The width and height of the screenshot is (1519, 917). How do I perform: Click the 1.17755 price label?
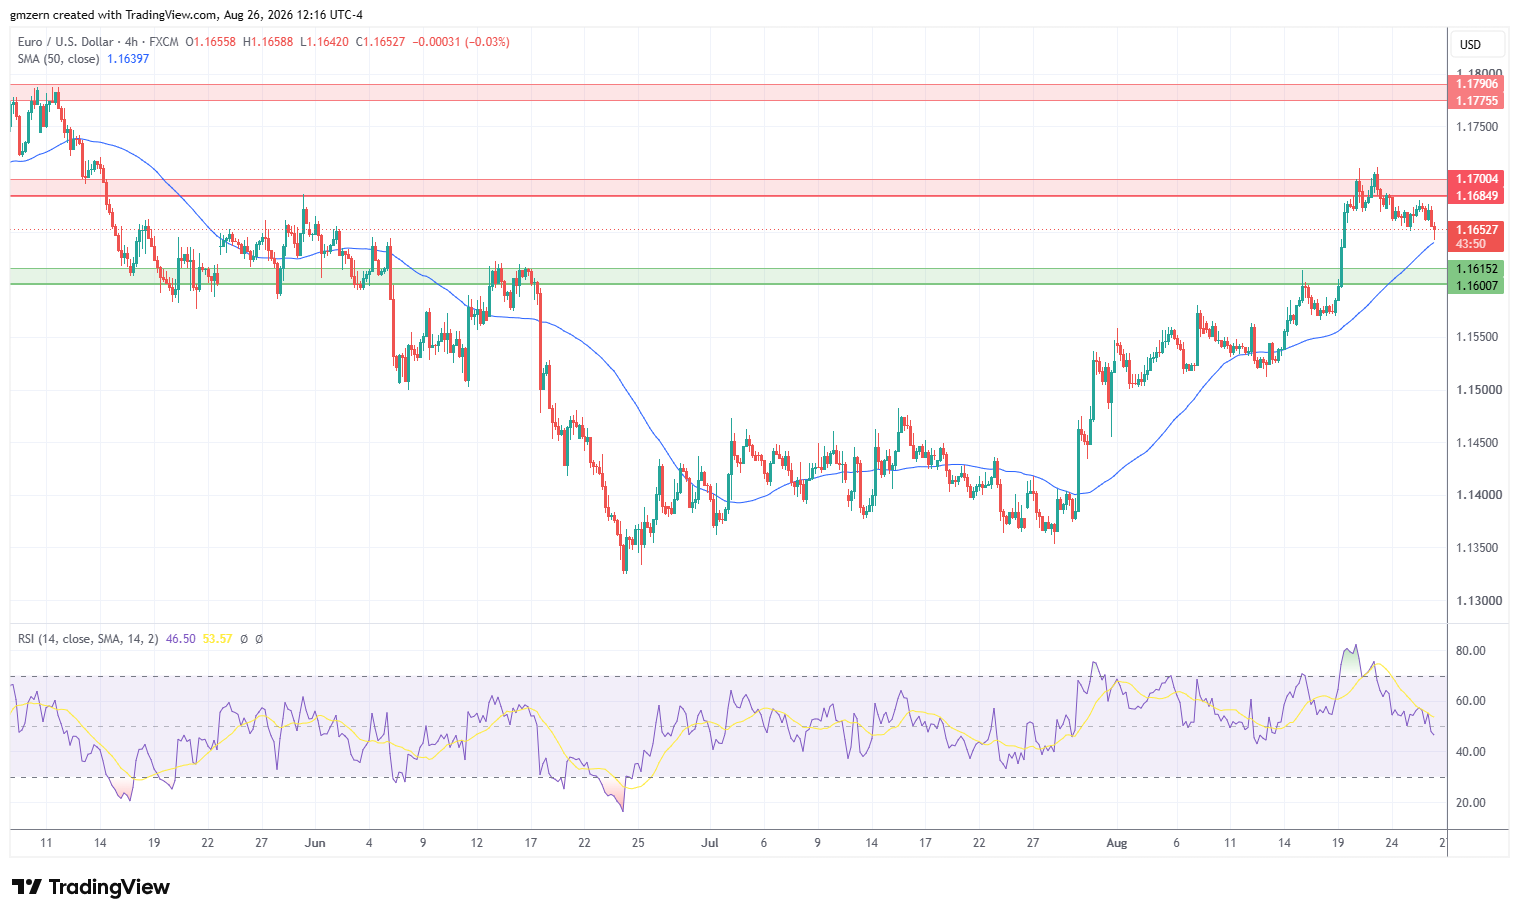pyautogui.click(x=1477, y=101)
